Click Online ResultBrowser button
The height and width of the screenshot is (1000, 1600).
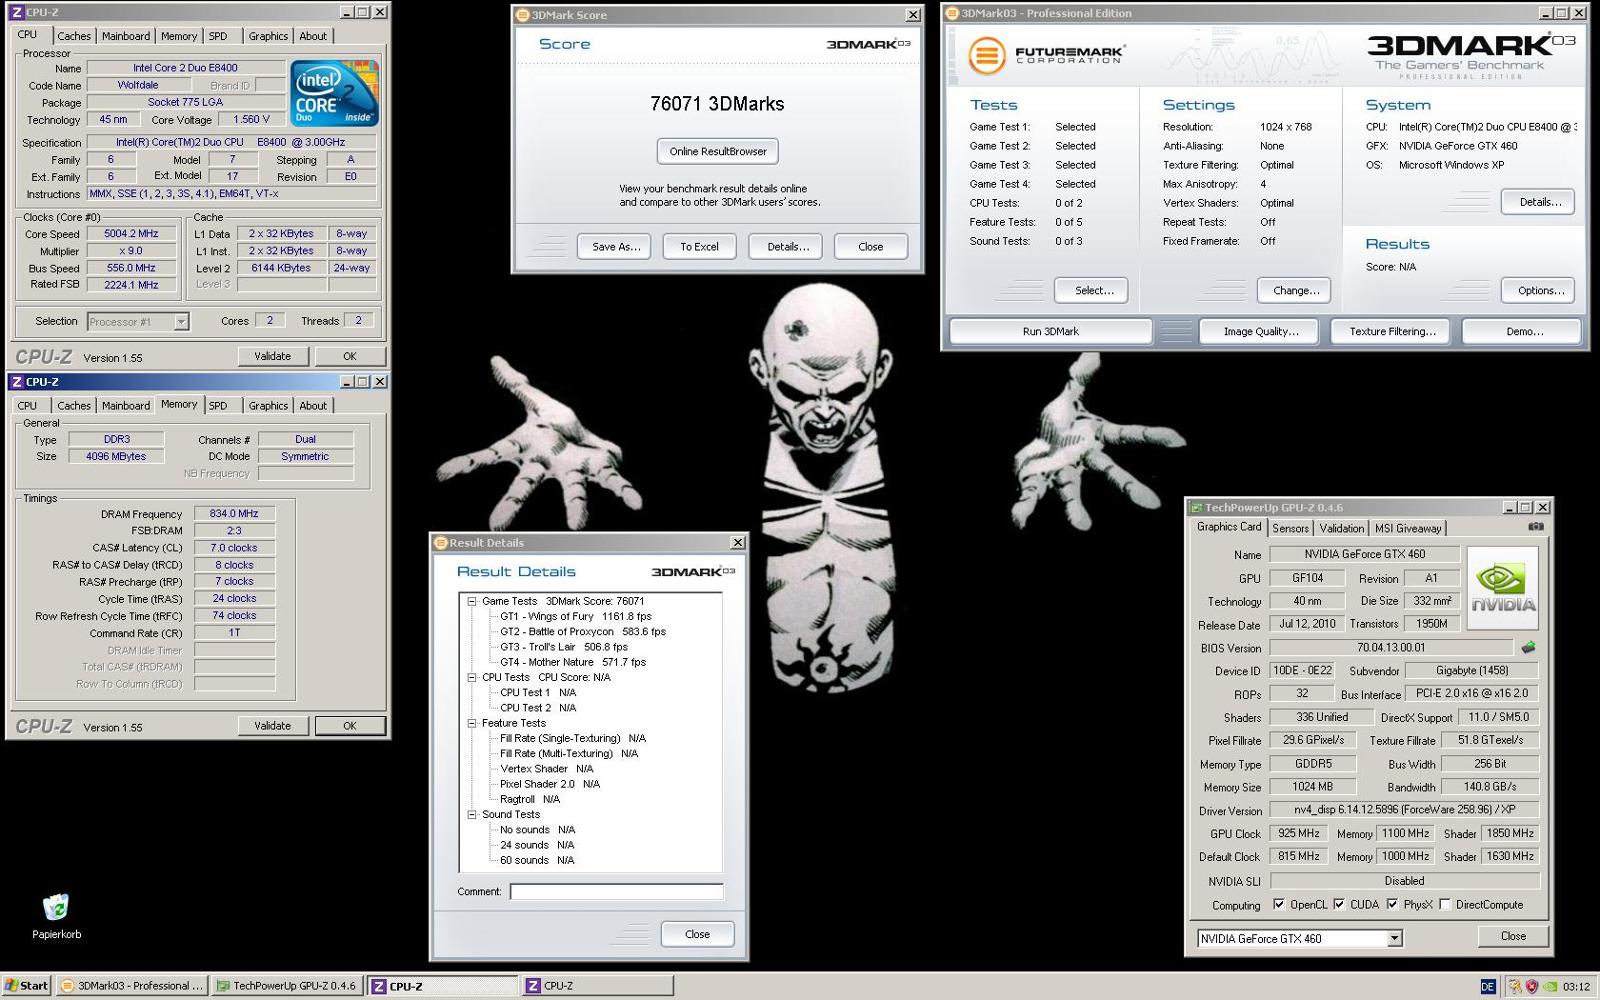click(x=718, y=151)
